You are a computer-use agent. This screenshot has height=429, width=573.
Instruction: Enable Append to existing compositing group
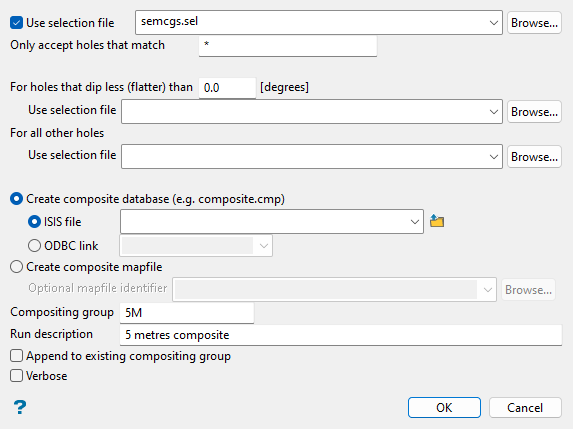tap(16, 356)
